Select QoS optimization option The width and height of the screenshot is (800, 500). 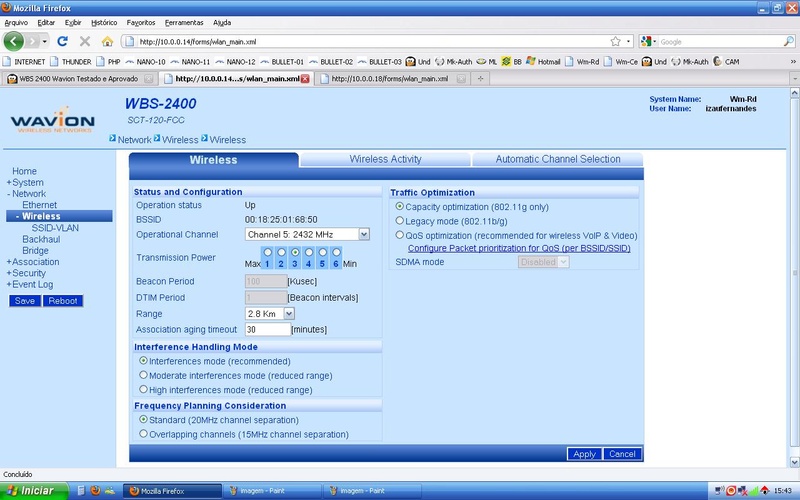399,235
